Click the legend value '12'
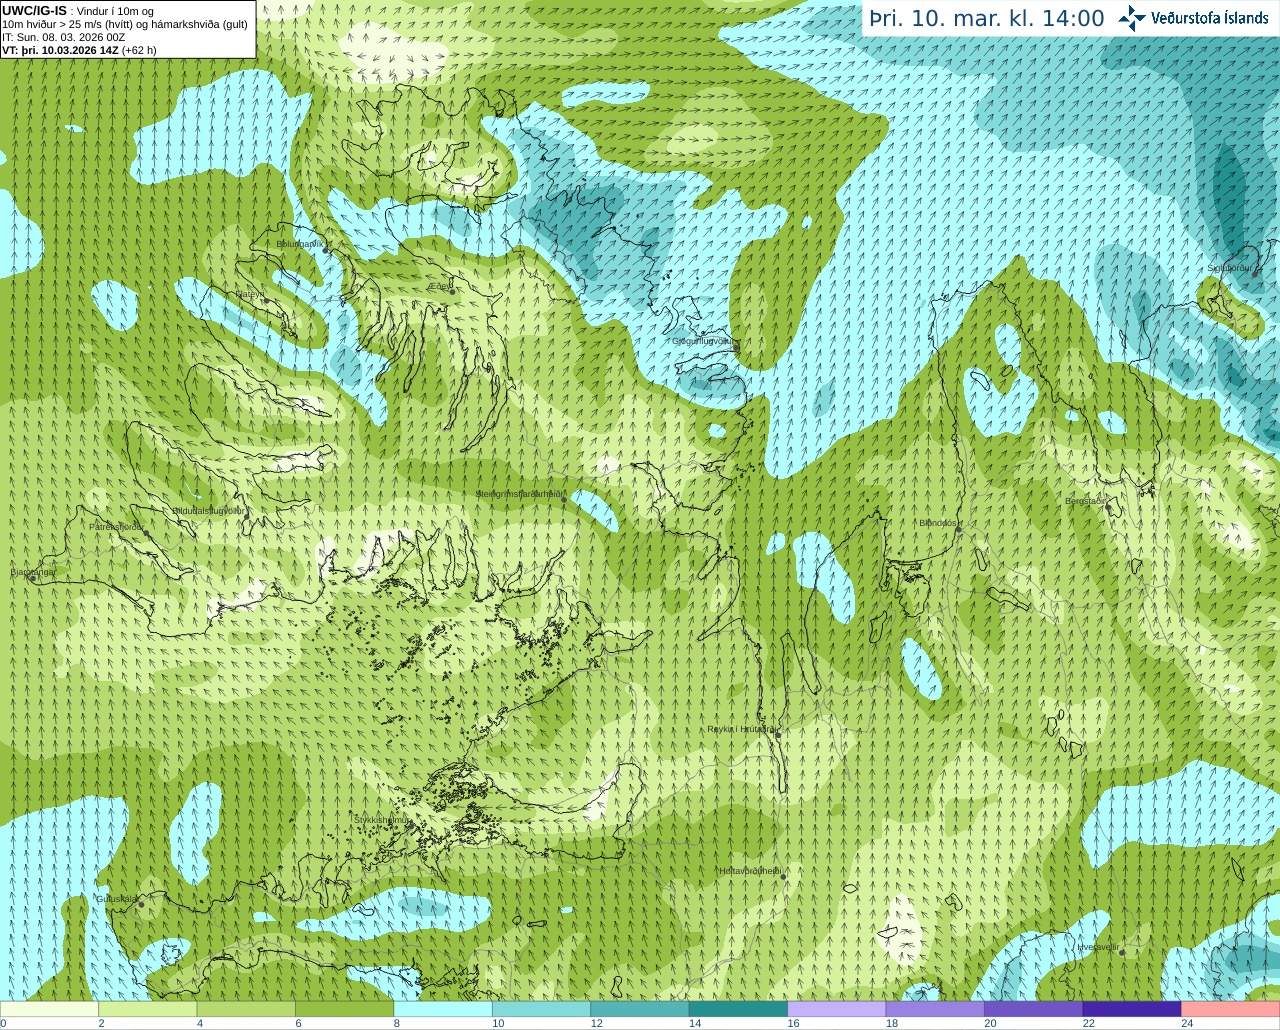 [x=596, y=1023]
